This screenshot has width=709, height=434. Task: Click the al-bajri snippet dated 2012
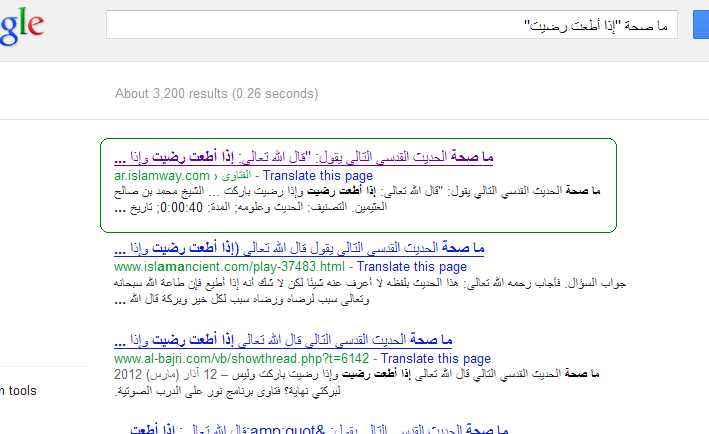[x=356, y=382]
